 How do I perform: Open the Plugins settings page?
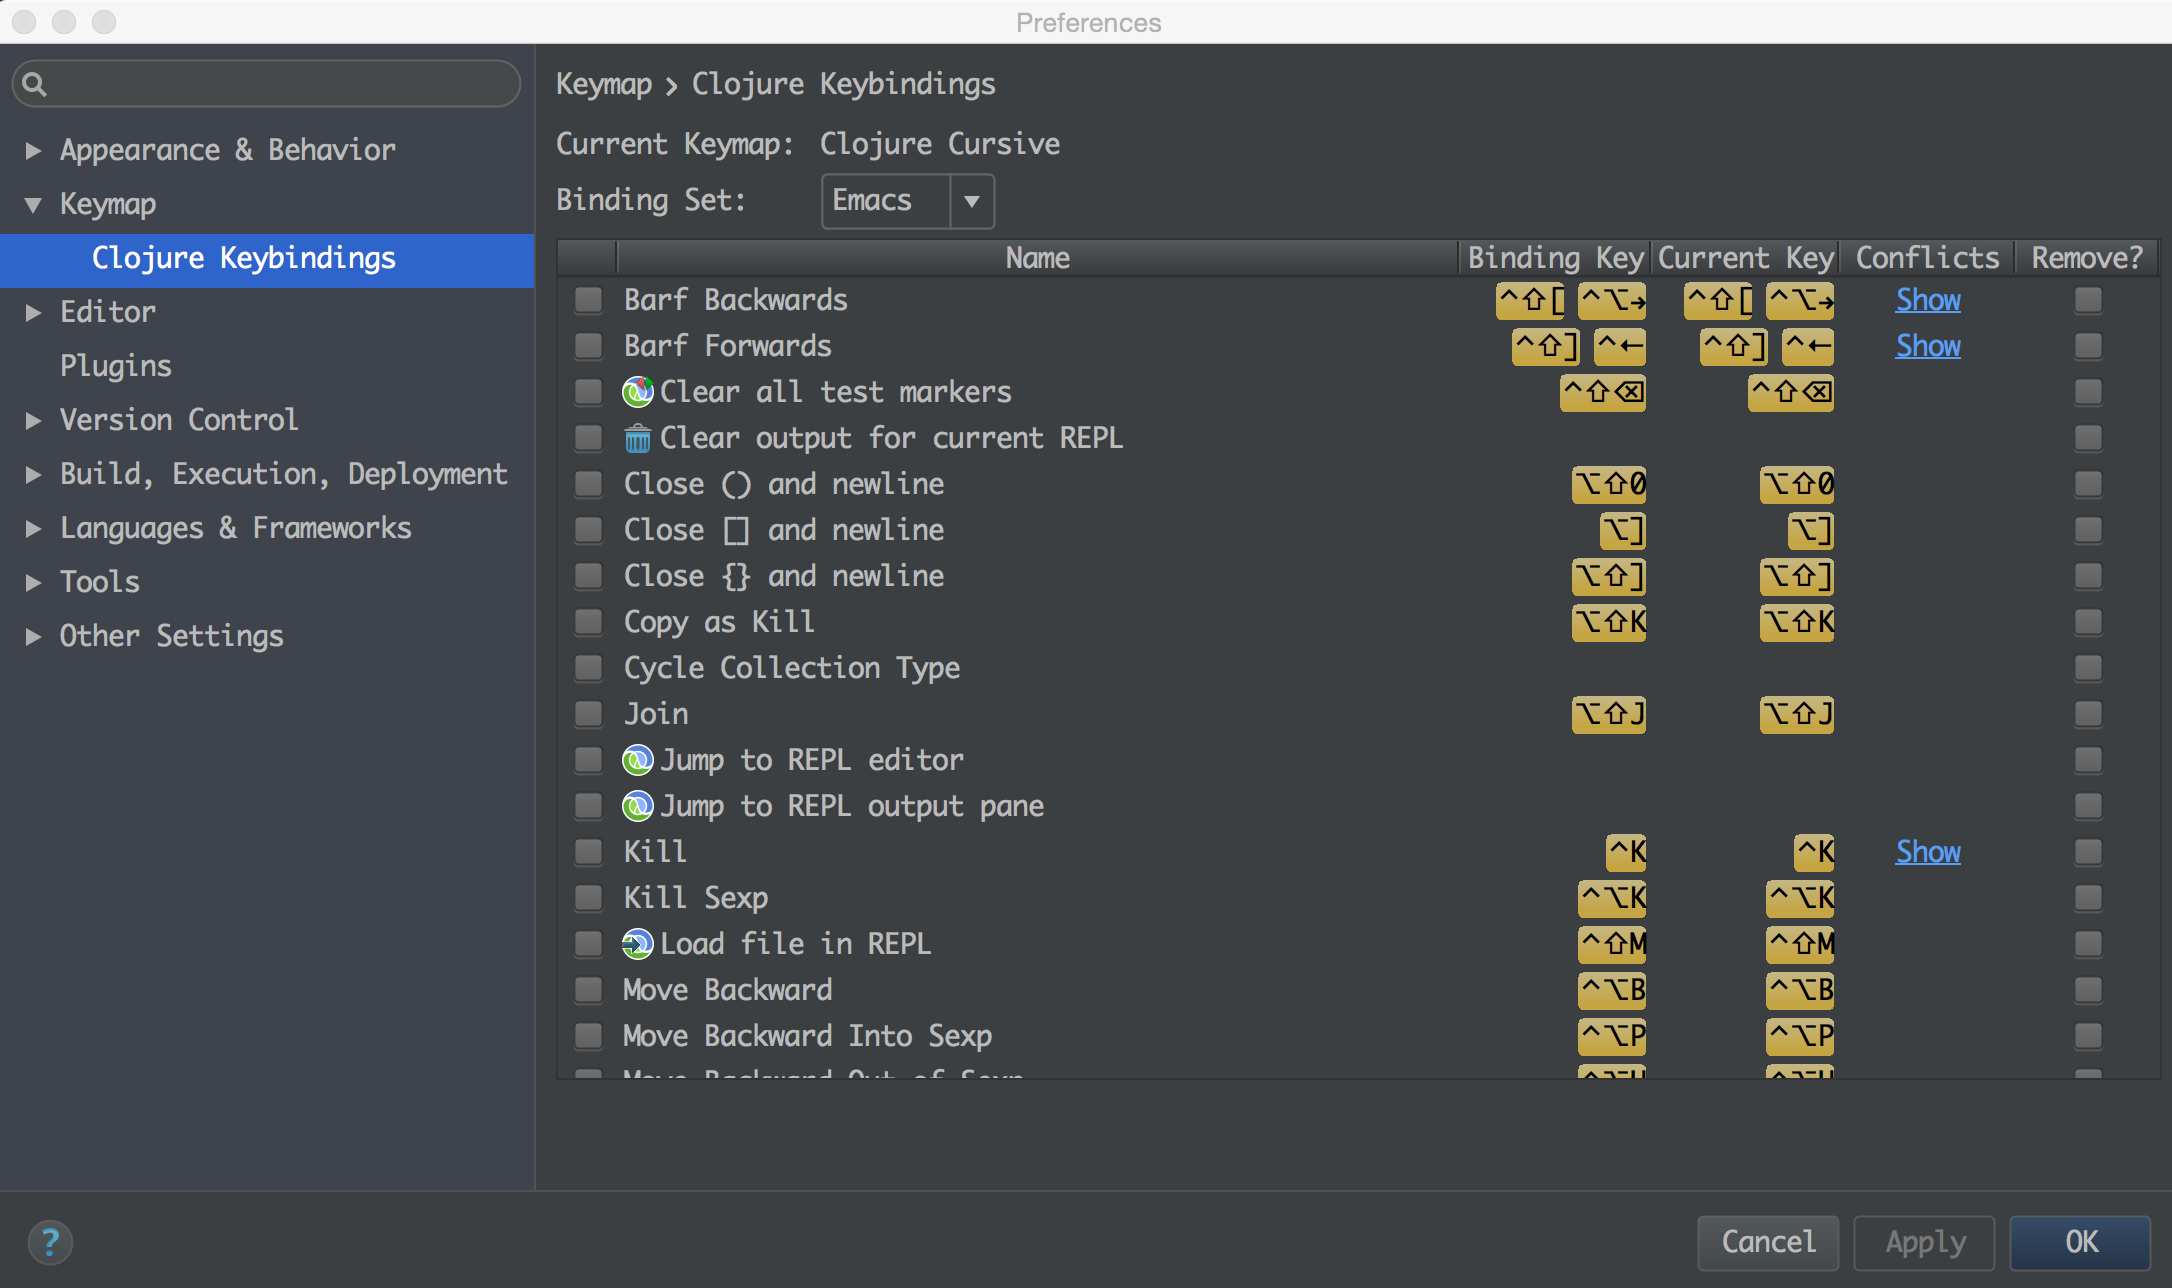pos(116,366)
